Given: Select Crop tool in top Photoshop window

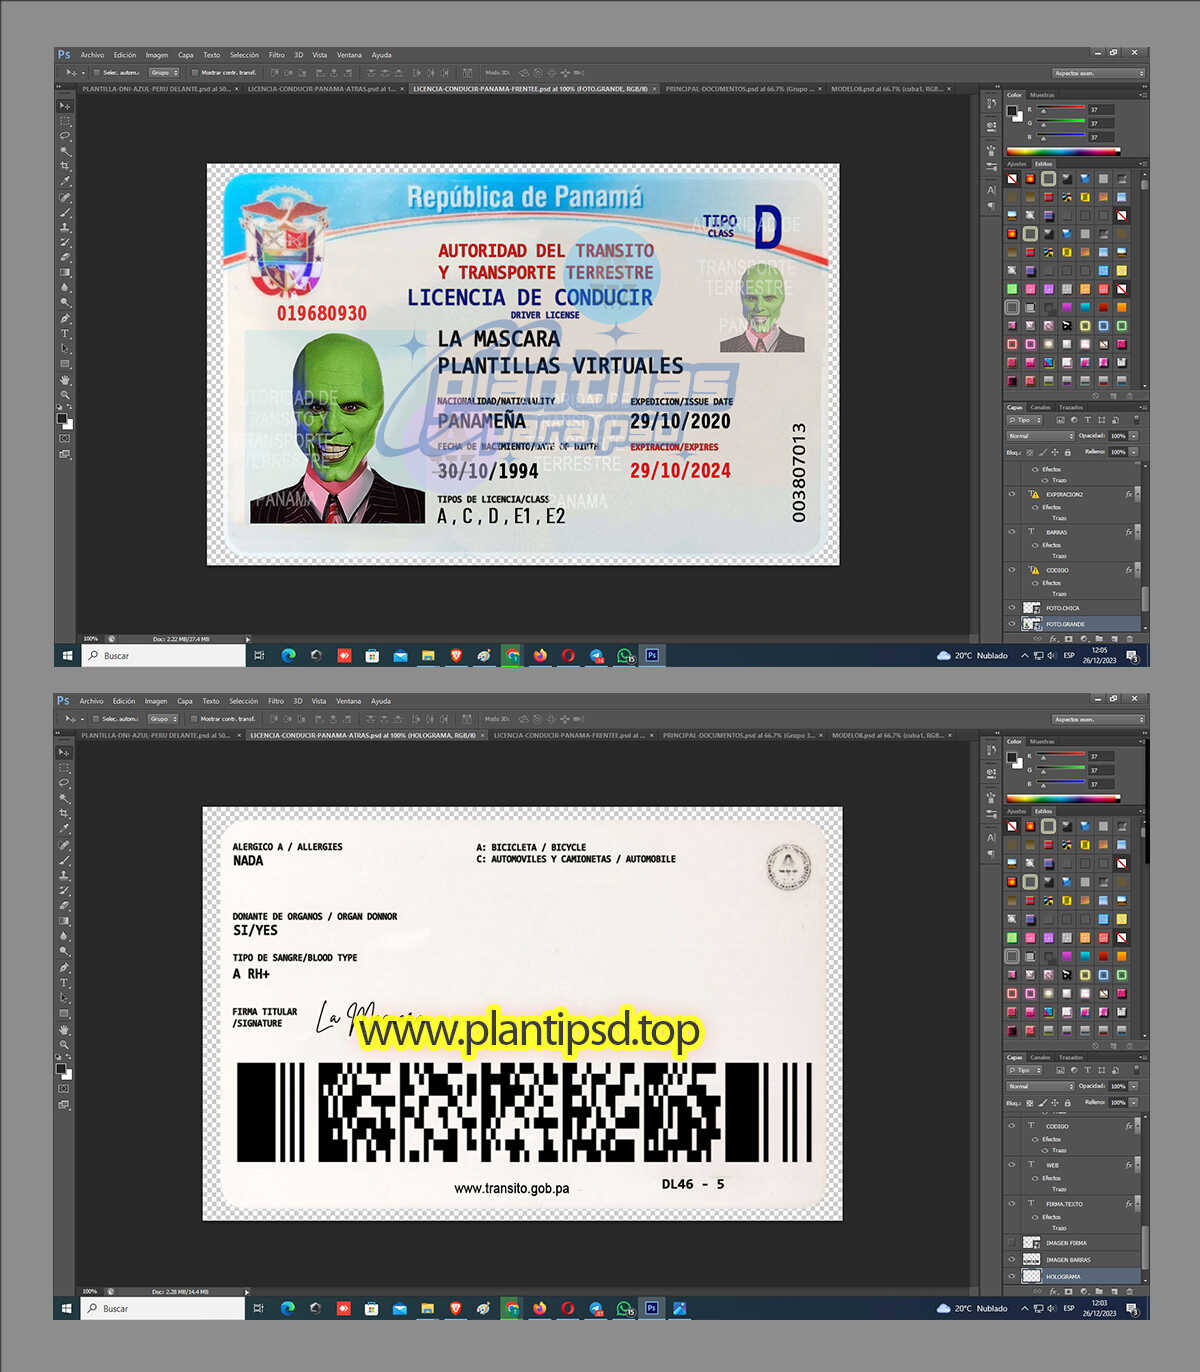Looking at the screenshot, I should [x=65, y=166].
